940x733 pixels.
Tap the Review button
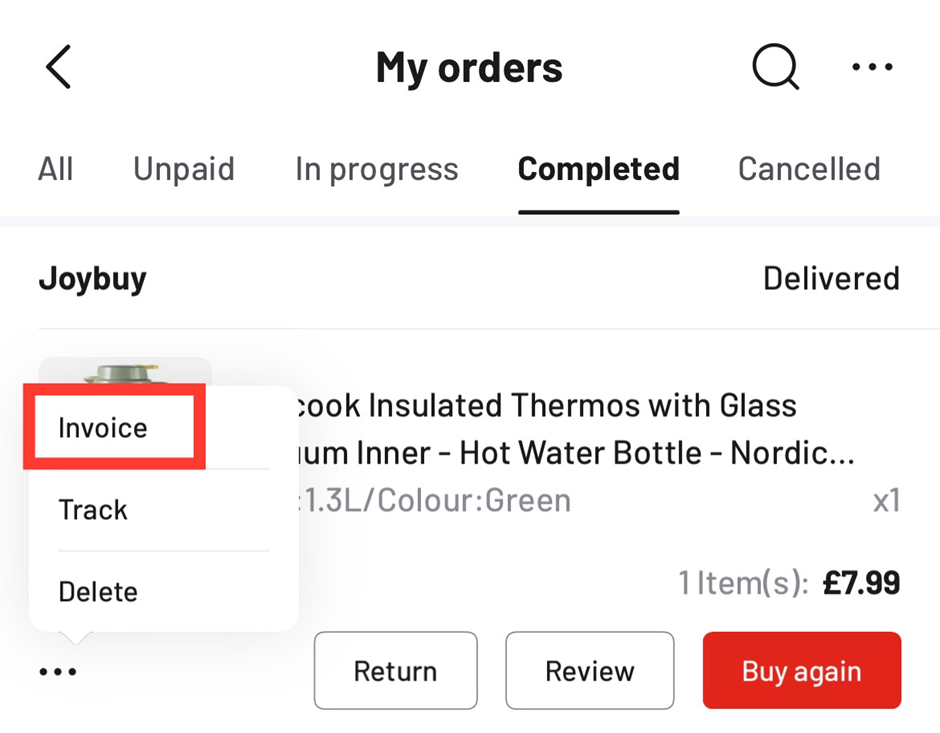pyautogui.click(x=589, y=671)
